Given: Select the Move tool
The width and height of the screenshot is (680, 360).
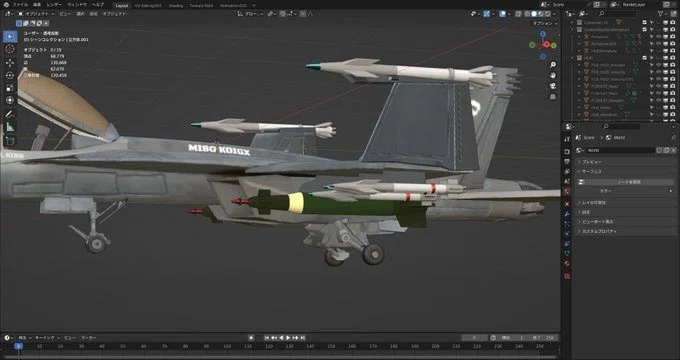Looking at the screenshot, I should (10, 63).
